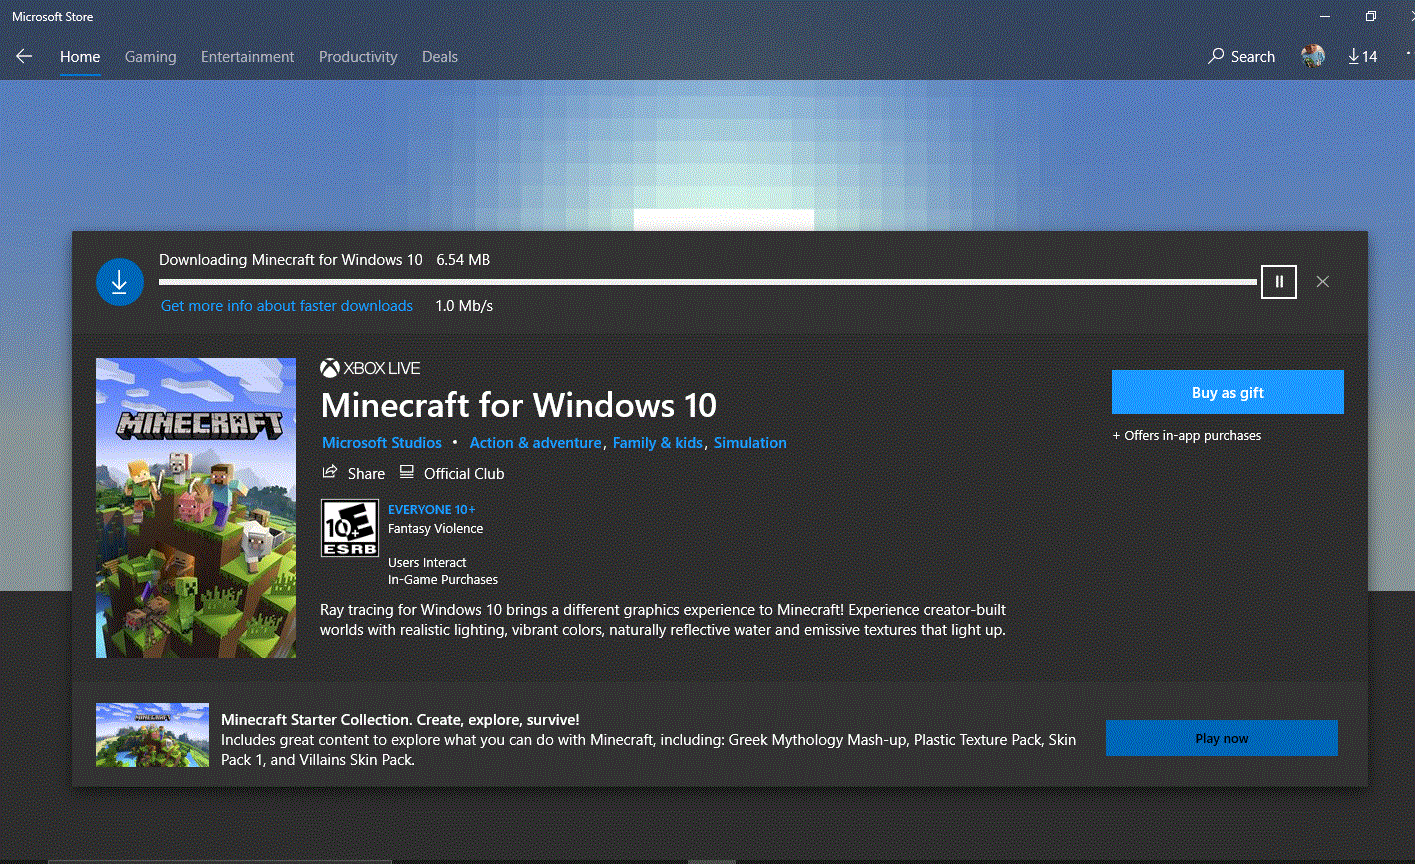The width and height of the screenshot is (1415, 864).
Task: Open the Deals tab
Action: [x=440, y=57]
